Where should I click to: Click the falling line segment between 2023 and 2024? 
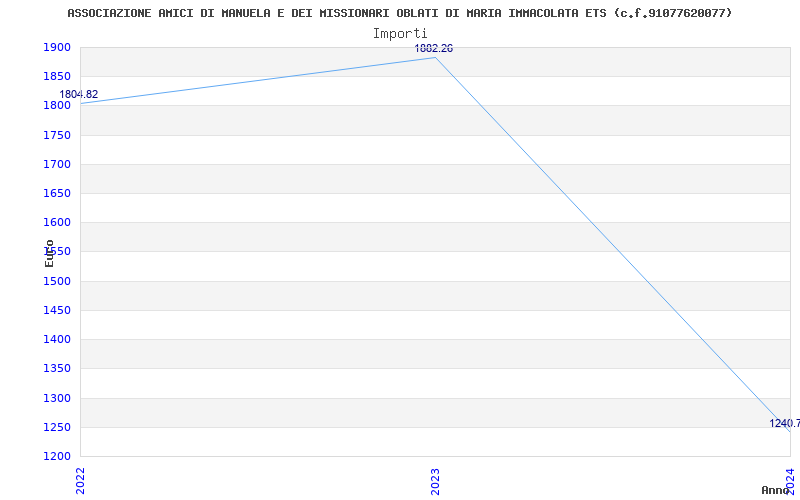613,245
